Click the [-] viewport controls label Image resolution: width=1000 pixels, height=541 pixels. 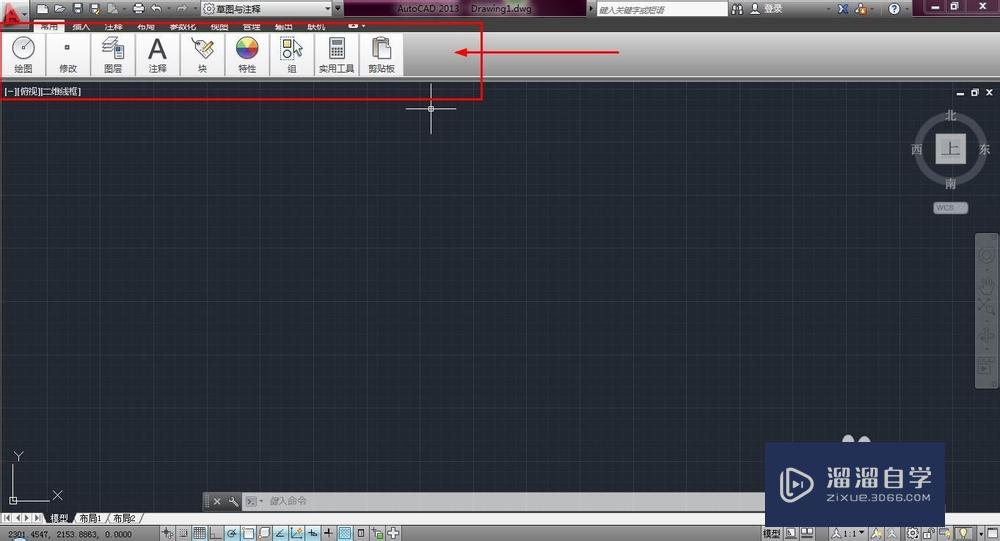coord(10,91)
